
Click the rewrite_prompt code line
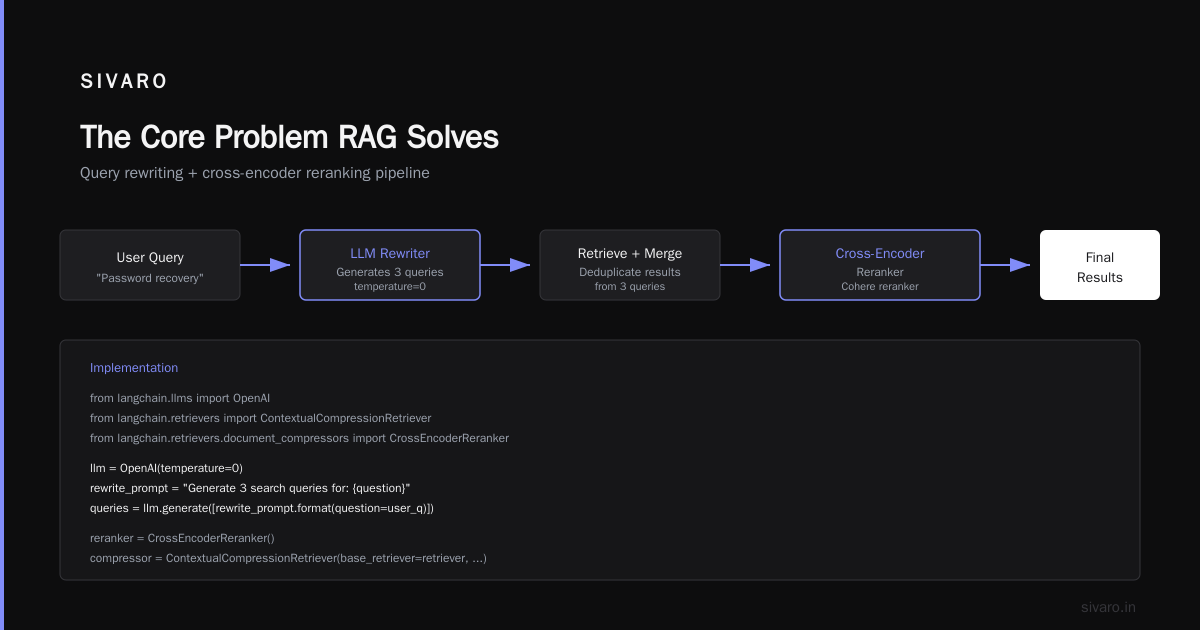[250, 488]
